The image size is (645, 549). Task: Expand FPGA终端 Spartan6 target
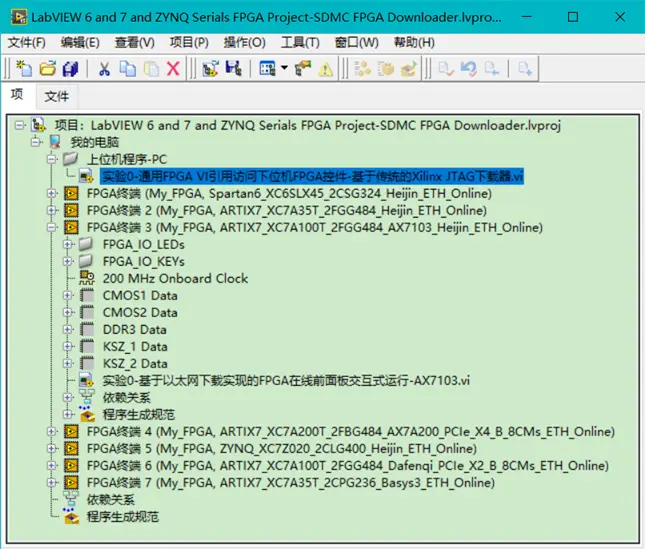[x=52, y=193]
